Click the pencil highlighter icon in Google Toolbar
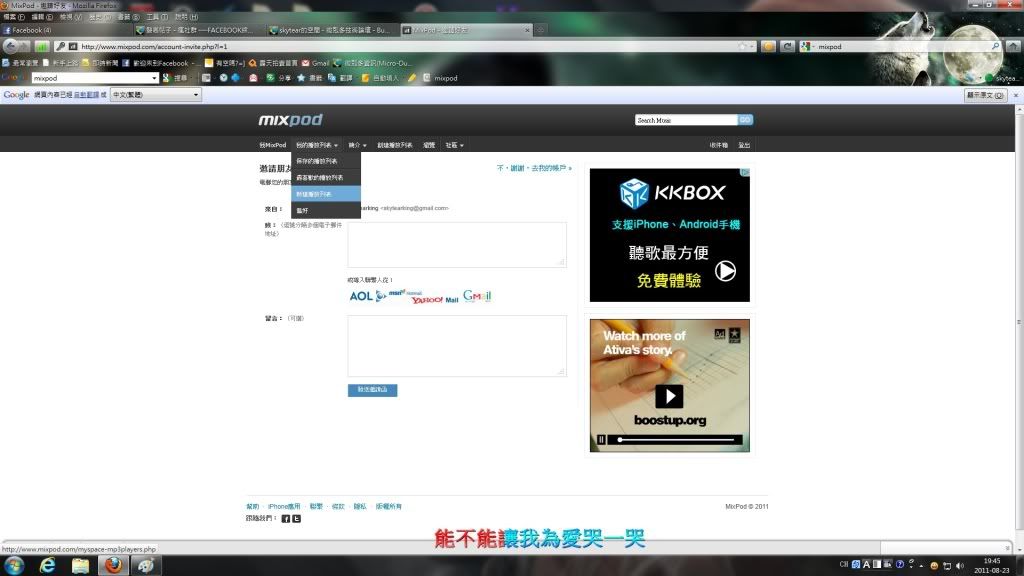Image resolution: width=1024 pixels, height=576 pixels. pos(412,78)
